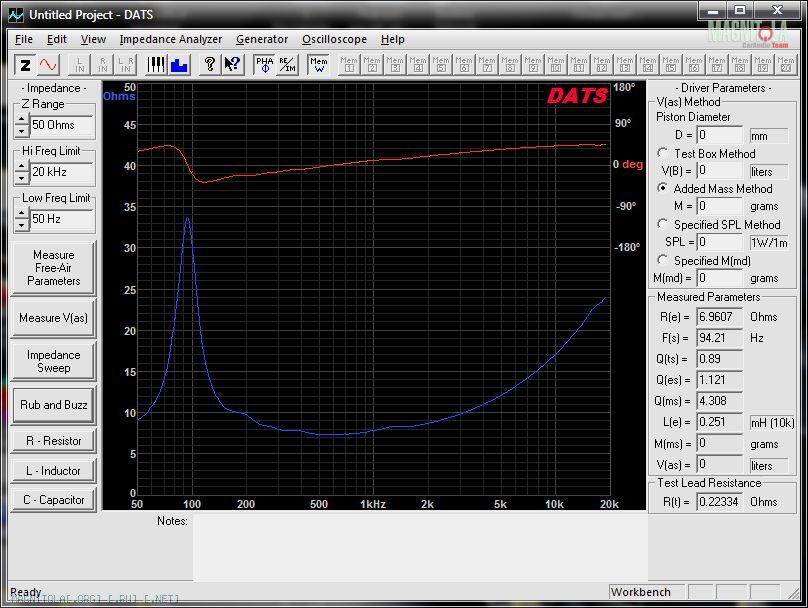Increase Low Freq Limit with the up arrow

[21, 213]
